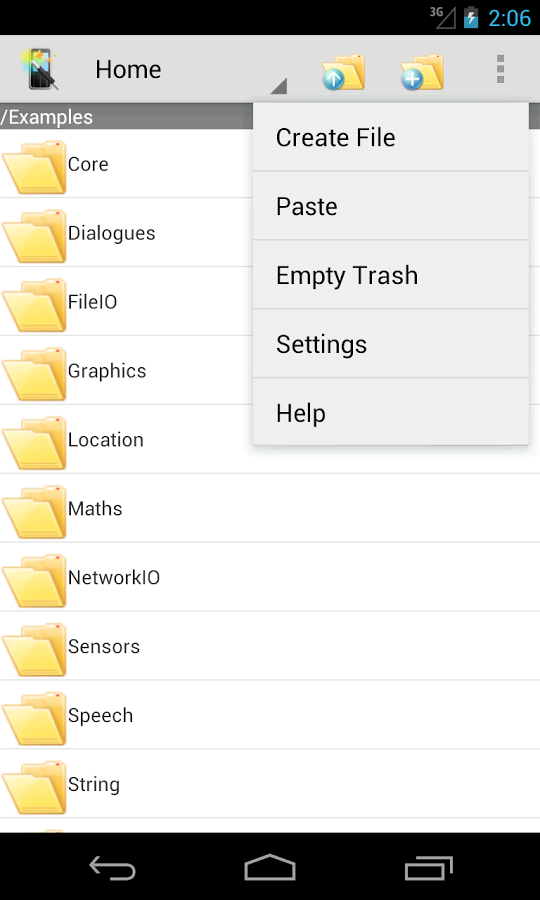Tap the Android back button
The image size is (540, 900).
tap(112, 867)
